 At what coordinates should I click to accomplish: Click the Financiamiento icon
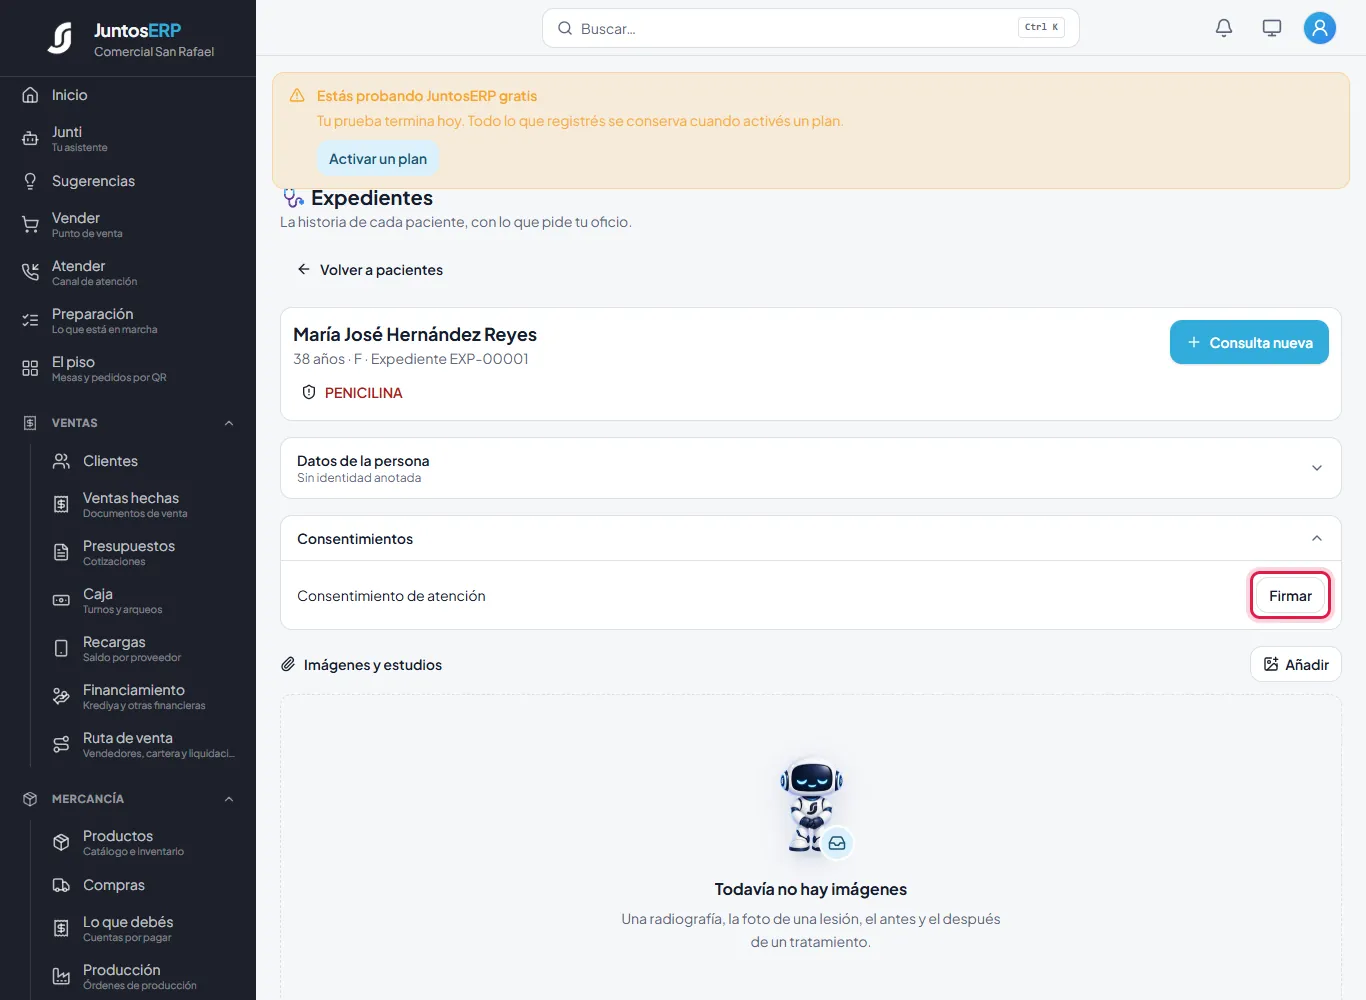click(61, 697)
